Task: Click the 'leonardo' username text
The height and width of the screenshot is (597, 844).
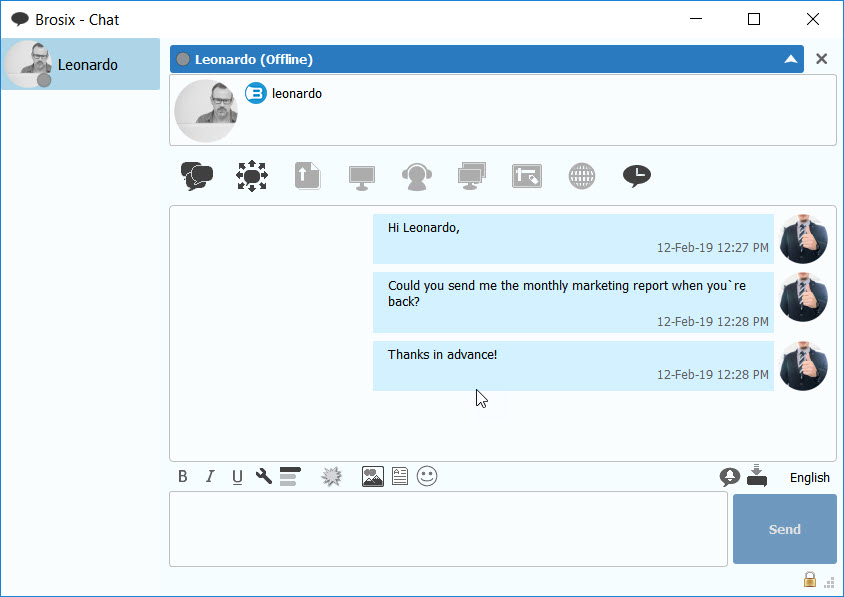Action: coord(297,94)
